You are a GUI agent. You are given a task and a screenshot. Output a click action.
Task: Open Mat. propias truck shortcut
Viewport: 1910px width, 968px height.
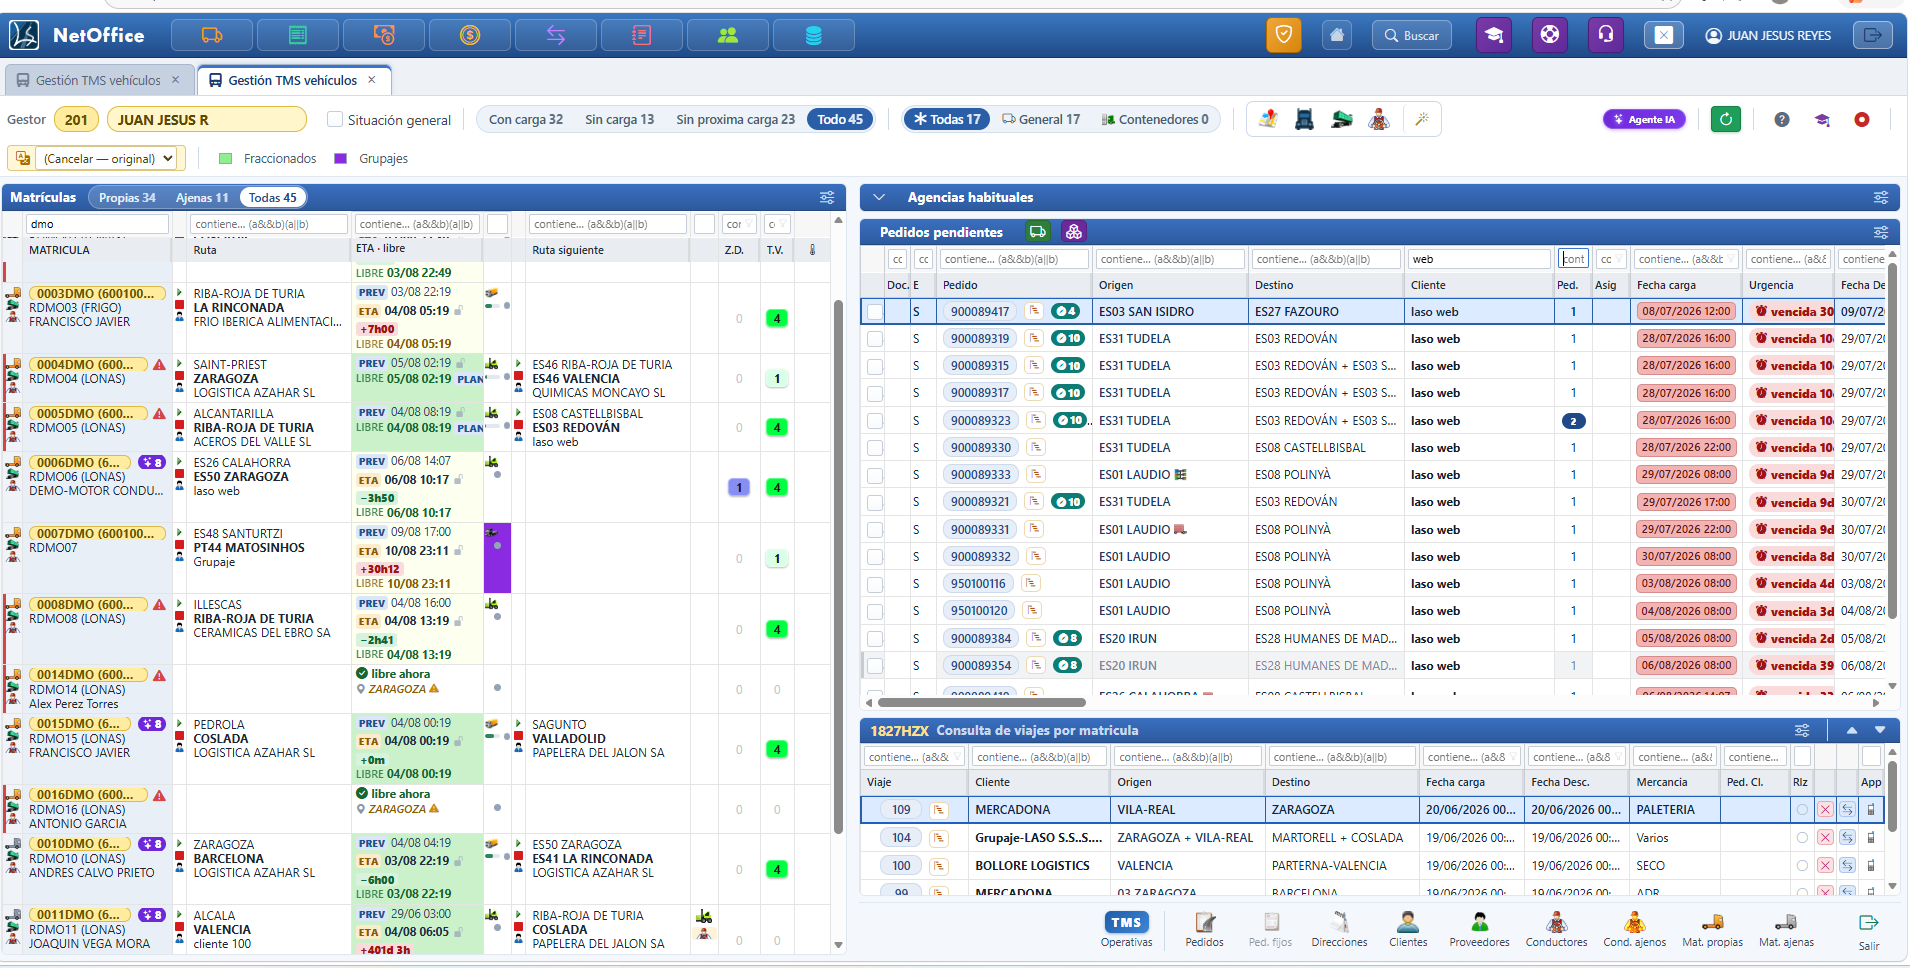point(1713,928)
